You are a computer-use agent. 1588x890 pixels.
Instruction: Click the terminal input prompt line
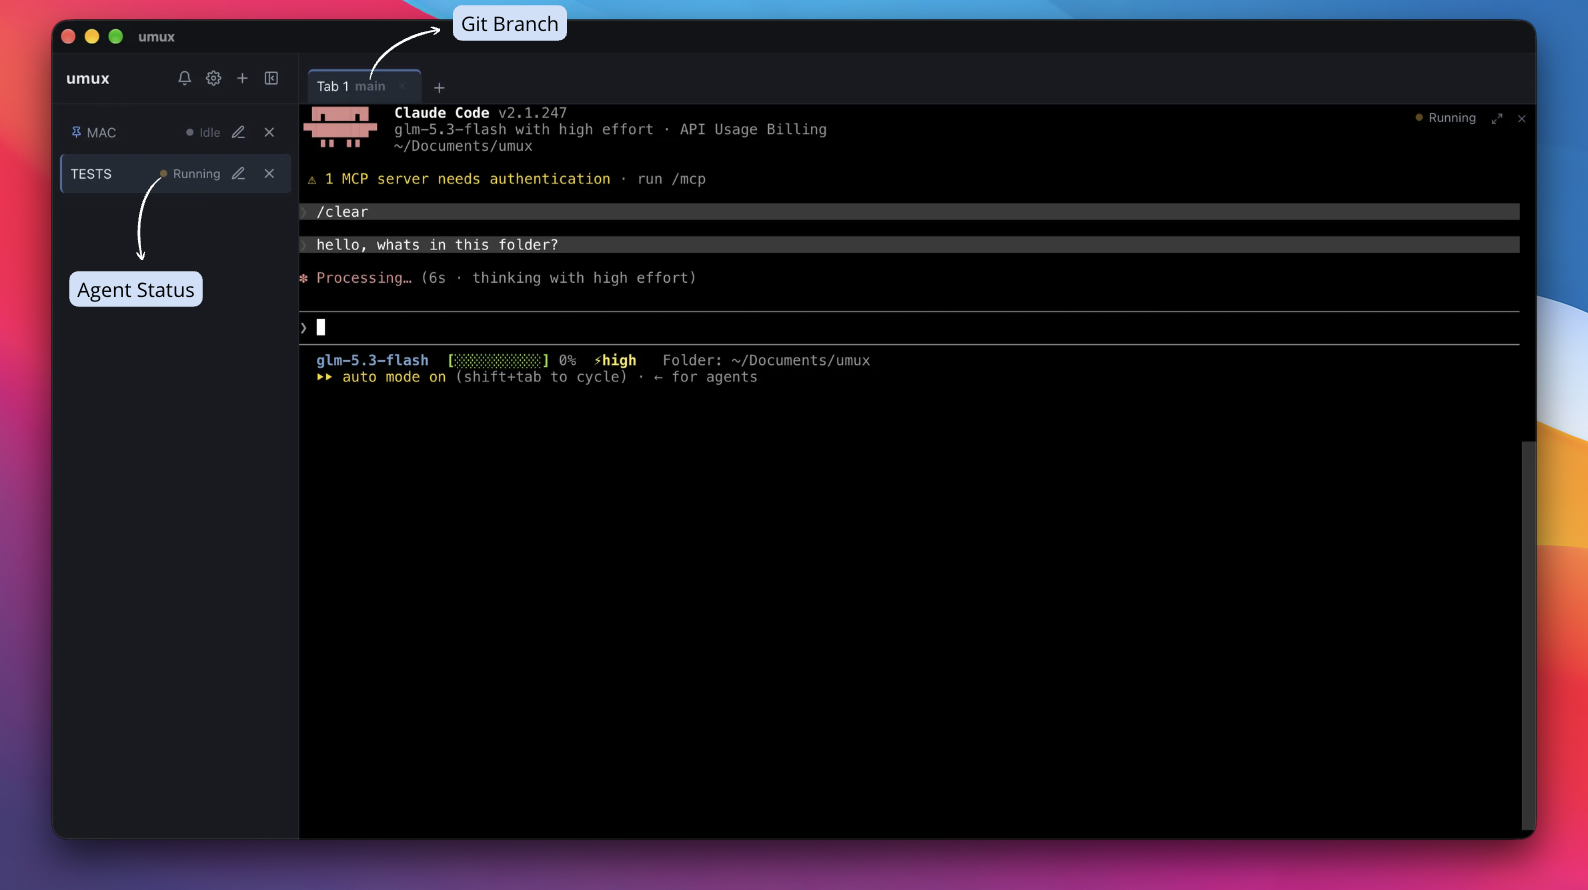coord(909,327)
